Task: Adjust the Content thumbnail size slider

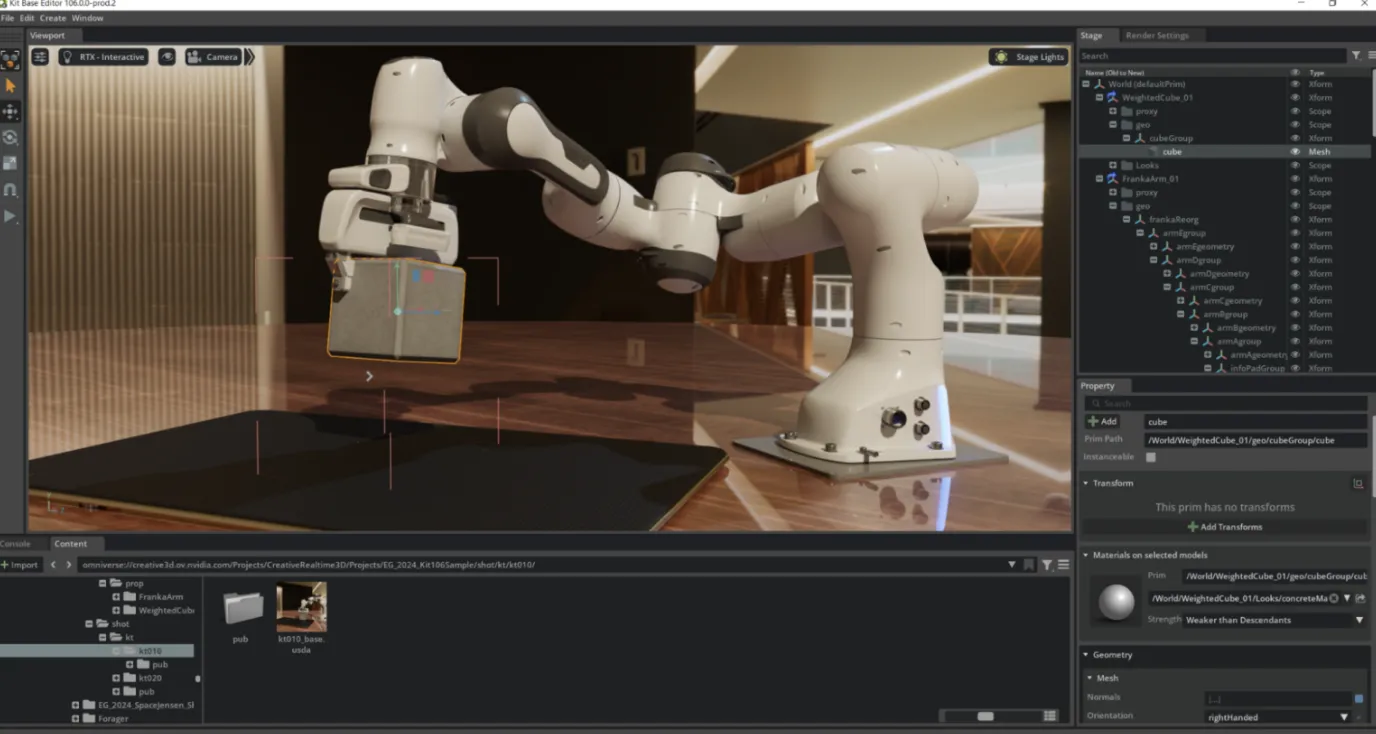Action: (x=988, y=716)
